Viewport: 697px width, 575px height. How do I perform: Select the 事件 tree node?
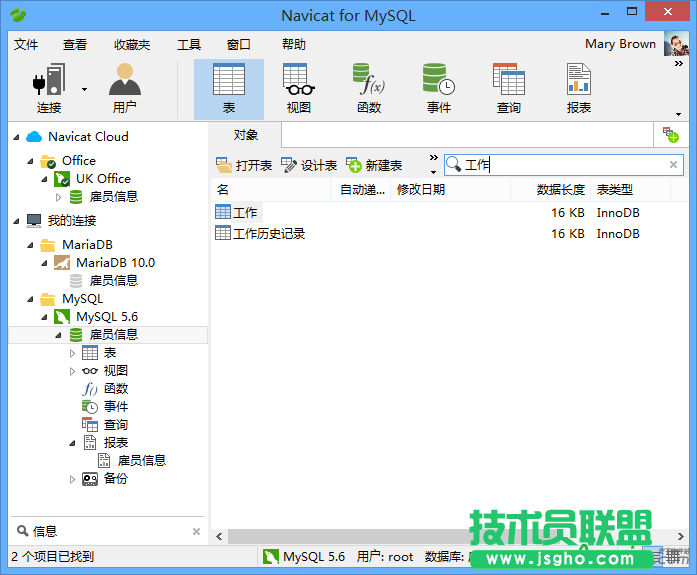105,407
